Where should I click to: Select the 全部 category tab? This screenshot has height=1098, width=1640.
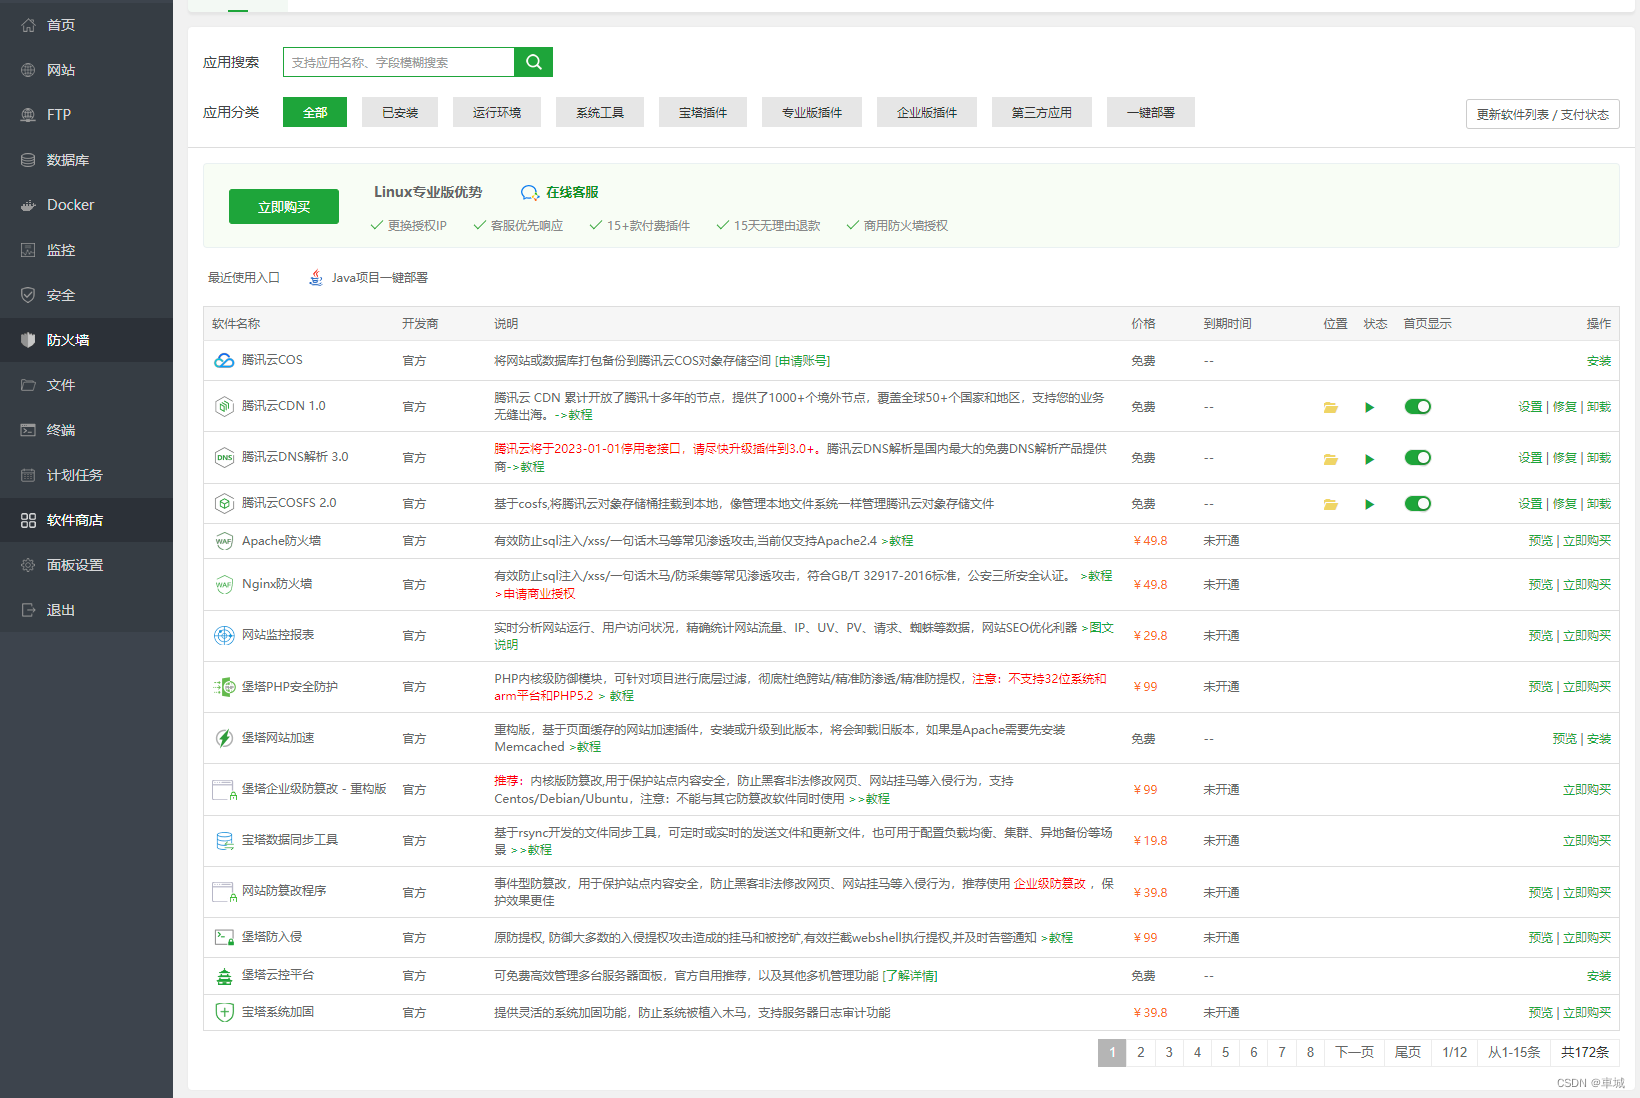[315, 112]
